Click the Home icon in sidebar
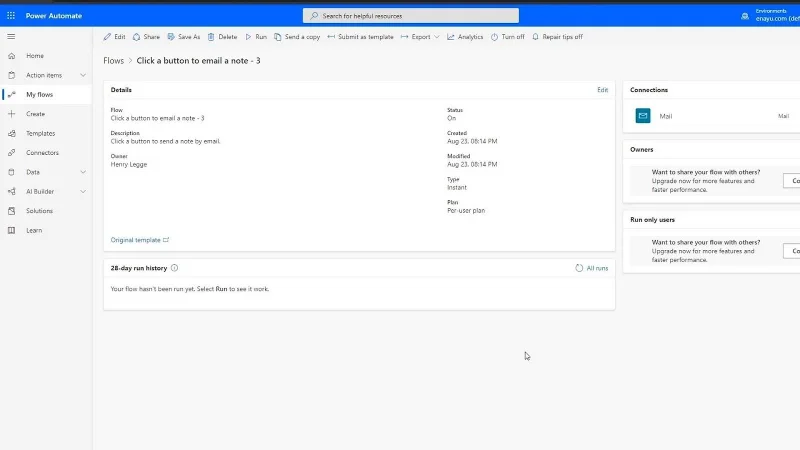This screenshot has height=450, width=800. click(12, 56)
